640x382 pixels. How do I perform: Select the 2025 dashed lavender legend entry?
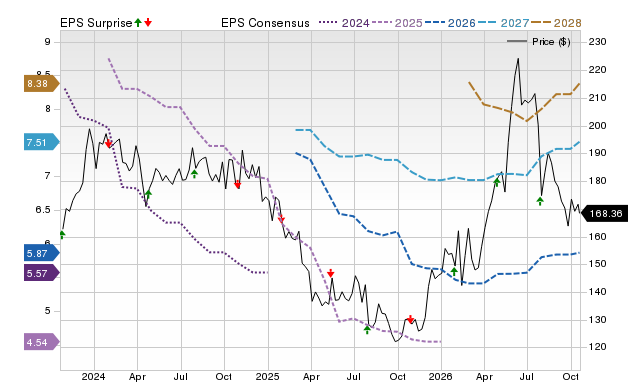pyautogui.click(x=397, y=23)
